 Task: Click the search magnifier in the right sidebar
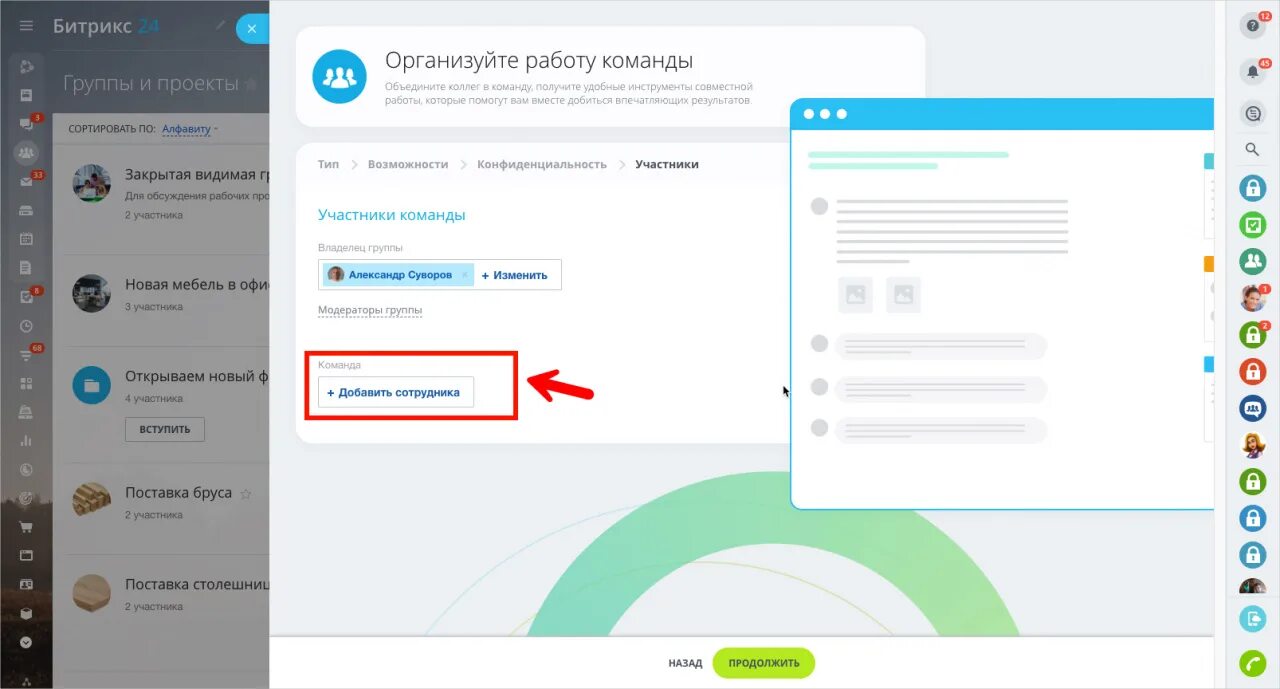(x=1253, y=150)
